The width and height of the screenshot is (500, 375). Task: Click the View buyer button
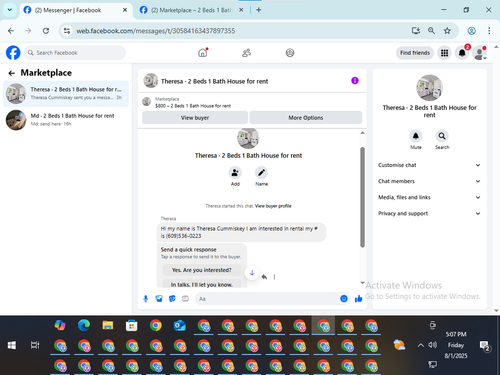click(x=195, y=118)
